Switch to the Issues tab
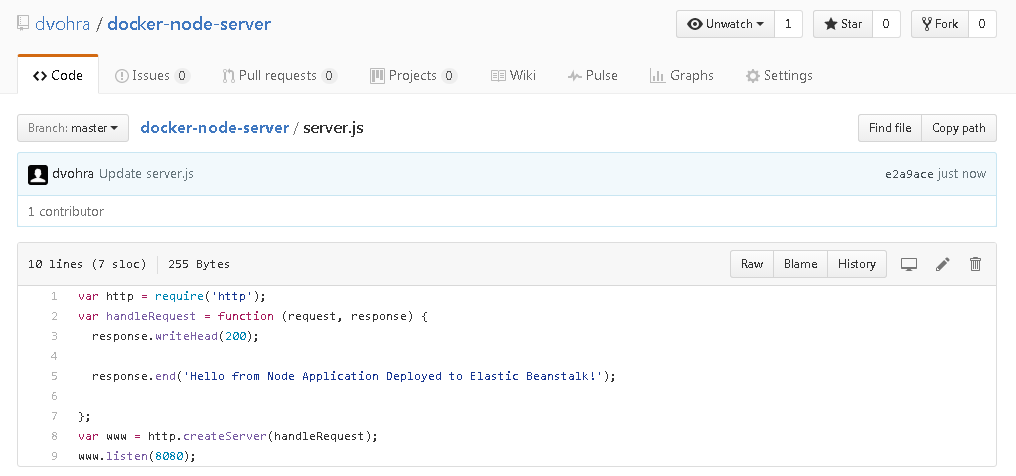This screenshot has height=476, width=1016. 152,76
